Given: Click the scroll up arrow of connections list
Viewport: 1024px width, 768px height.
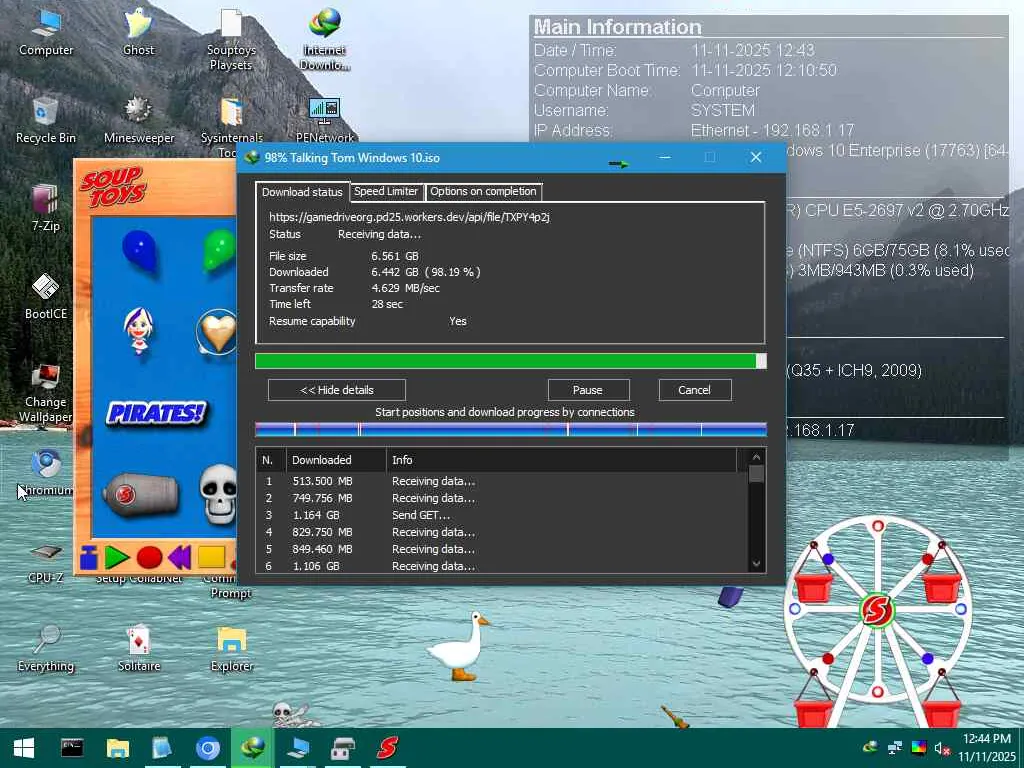Looking at the screenshot, I should tap(756, 457).
